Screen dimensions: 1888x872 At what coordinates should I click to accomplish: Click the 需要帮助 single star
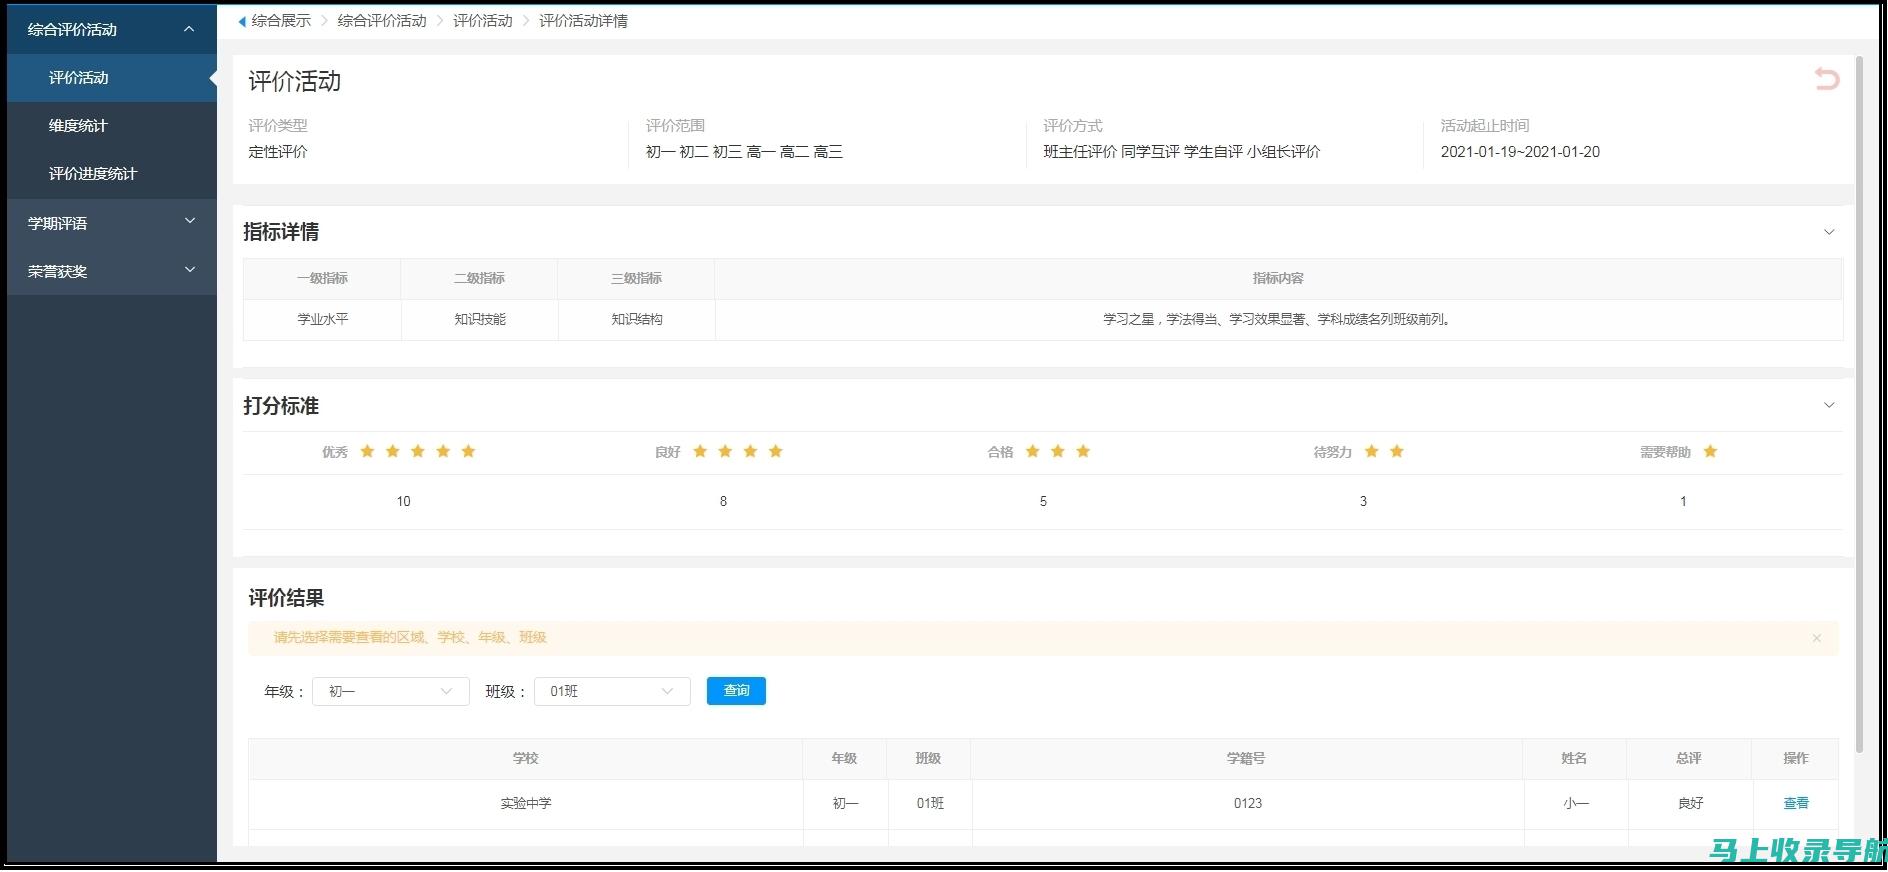click(x=1710, y=452)
